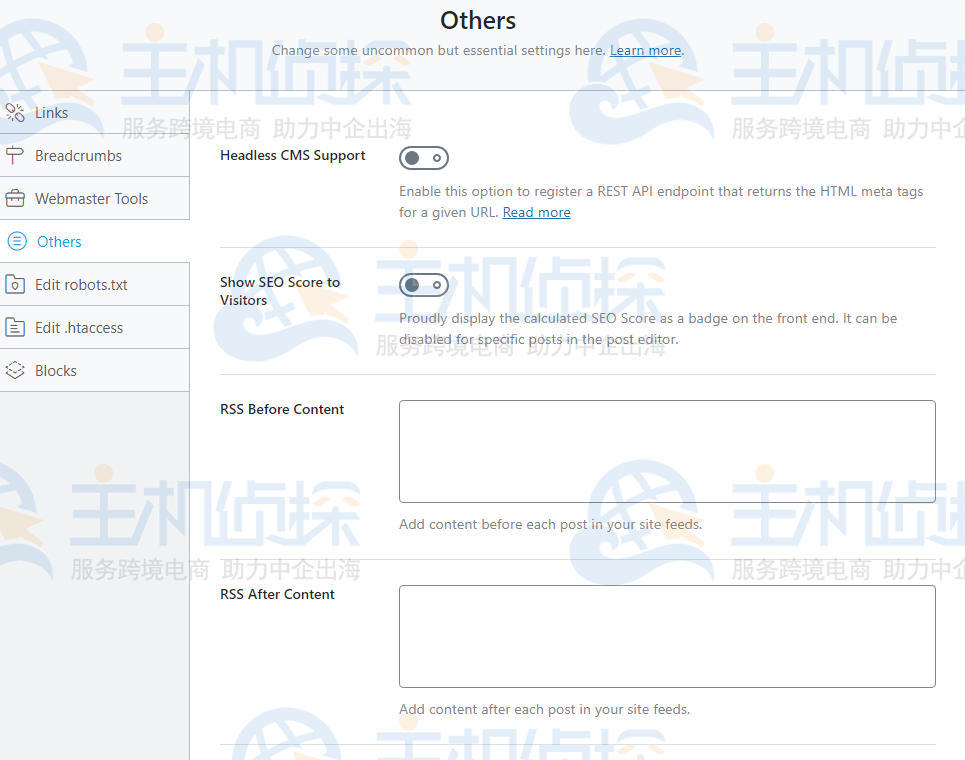Open the "Read more" link under Headless CMS
This screenshot has height=760, width=965.
536,212
